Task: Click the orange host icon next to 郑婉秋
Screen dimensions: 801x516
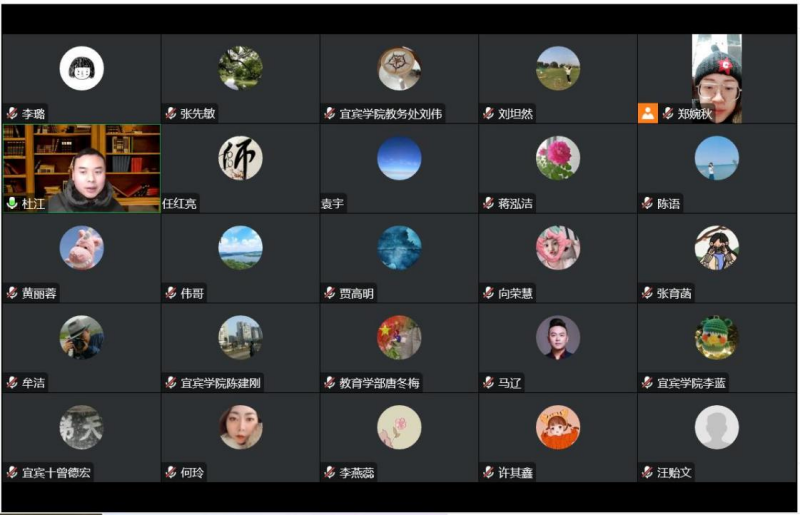Action: pos(648,113)
